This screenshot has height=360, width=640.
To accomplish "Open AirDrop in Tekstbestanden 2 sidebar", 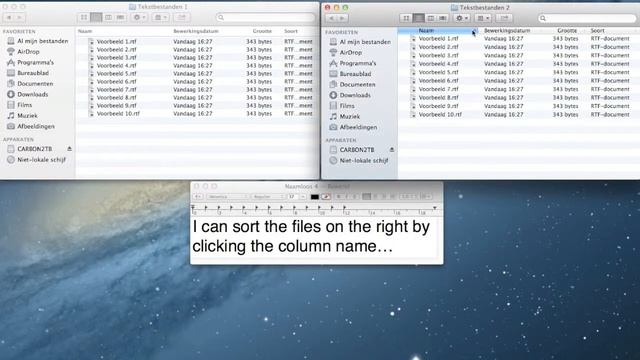I will pyautogui.click(x=350, y=53).
